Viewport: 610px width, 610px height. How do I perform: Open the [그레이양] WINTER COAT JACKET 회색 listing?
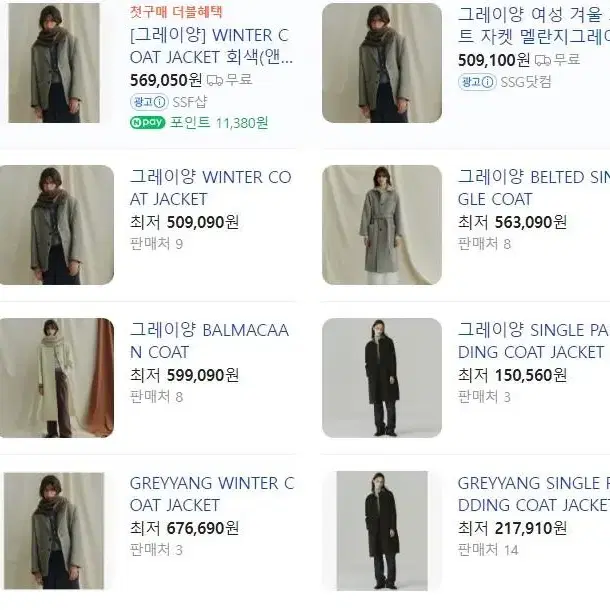211,46
